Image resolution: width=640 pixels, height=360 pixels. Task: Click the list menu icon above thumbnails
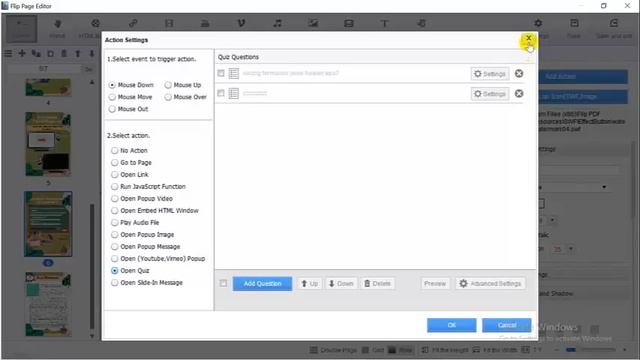point(8,53)
